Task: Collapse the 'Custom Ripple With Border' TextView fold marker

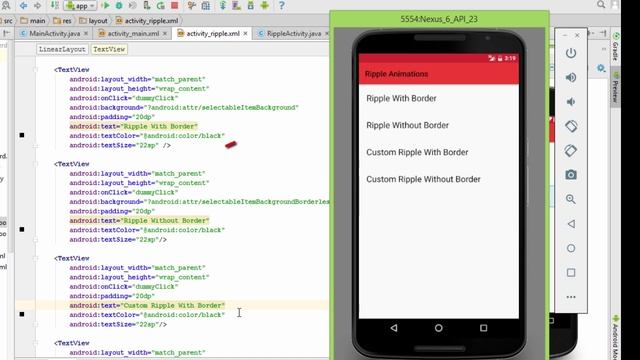Action: [36, 258]
